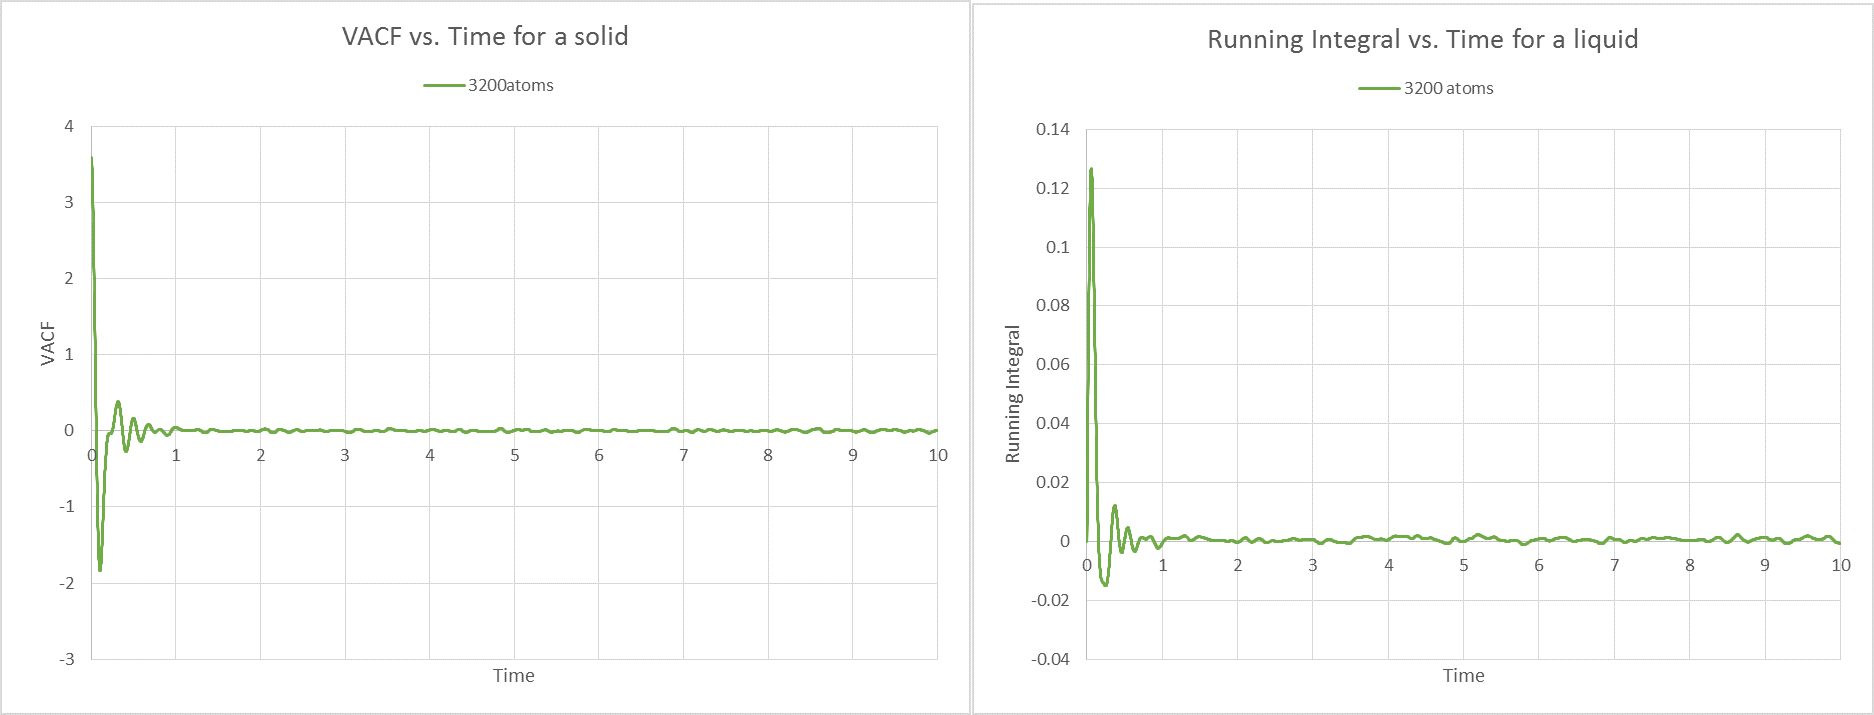Image resolution: width=1874 pixels, height=715 pixels.
Task: Select x-axis tick label "5" in the VACF chart
Action: click(x=515, y=456)
